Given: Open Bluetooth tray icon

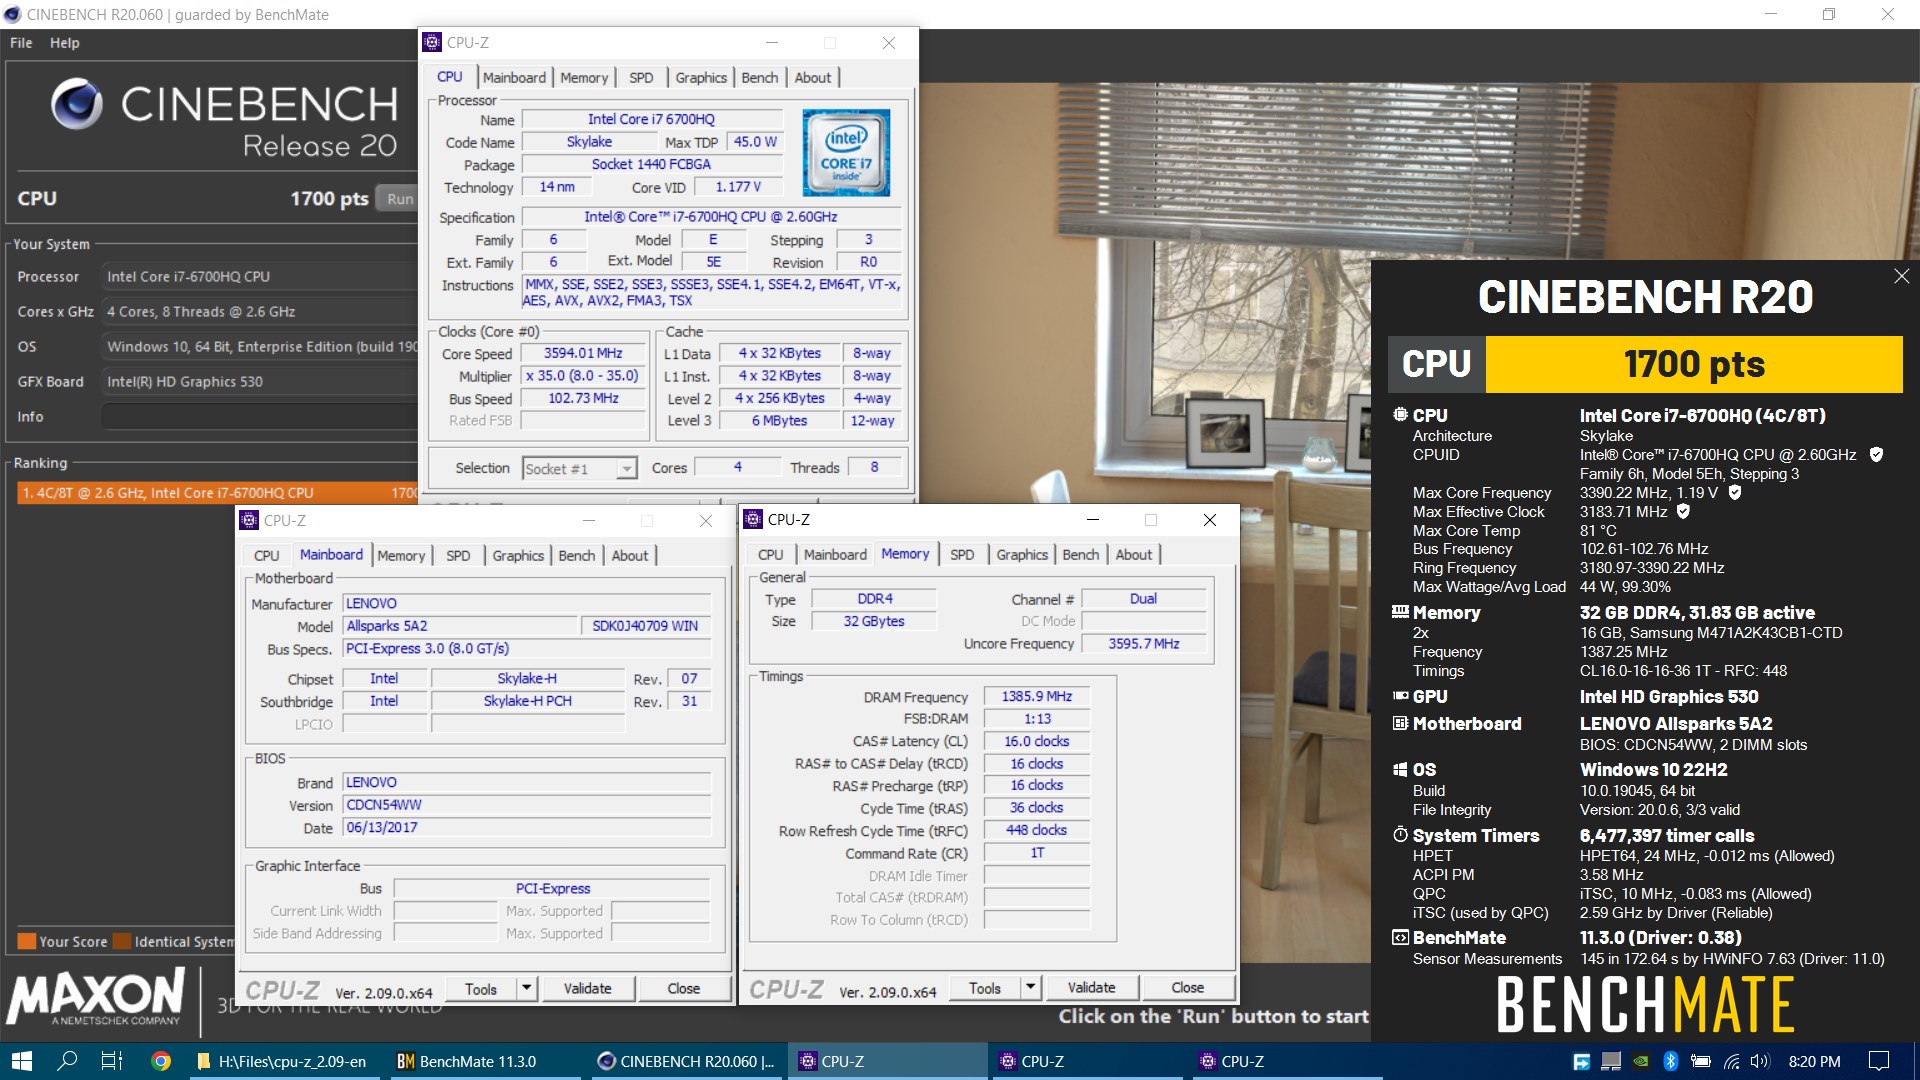Looking at the screenshot, I should click(x=1670, y=1061).
